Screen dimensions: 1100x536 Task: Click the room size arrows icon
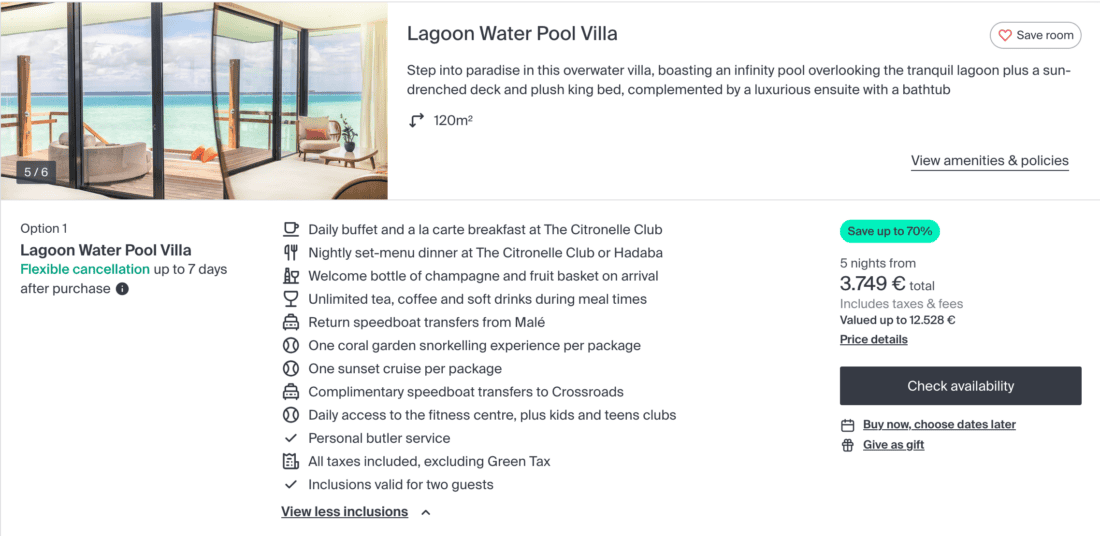[x=416, y=121]
